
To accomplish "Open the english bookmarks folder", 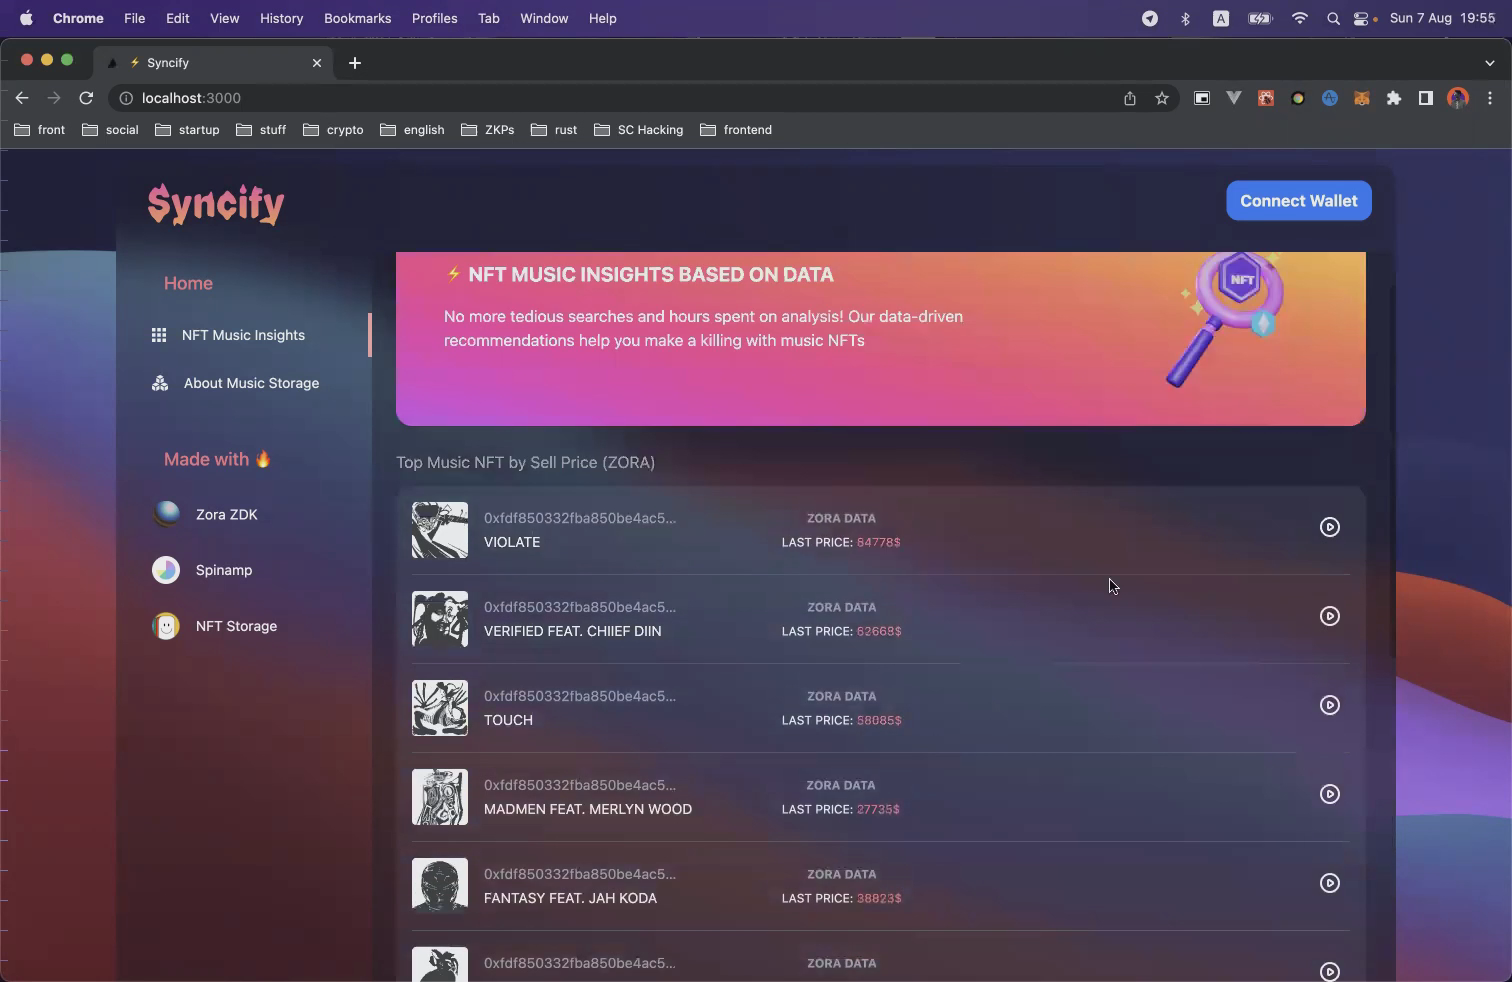I will click(412, 130).
